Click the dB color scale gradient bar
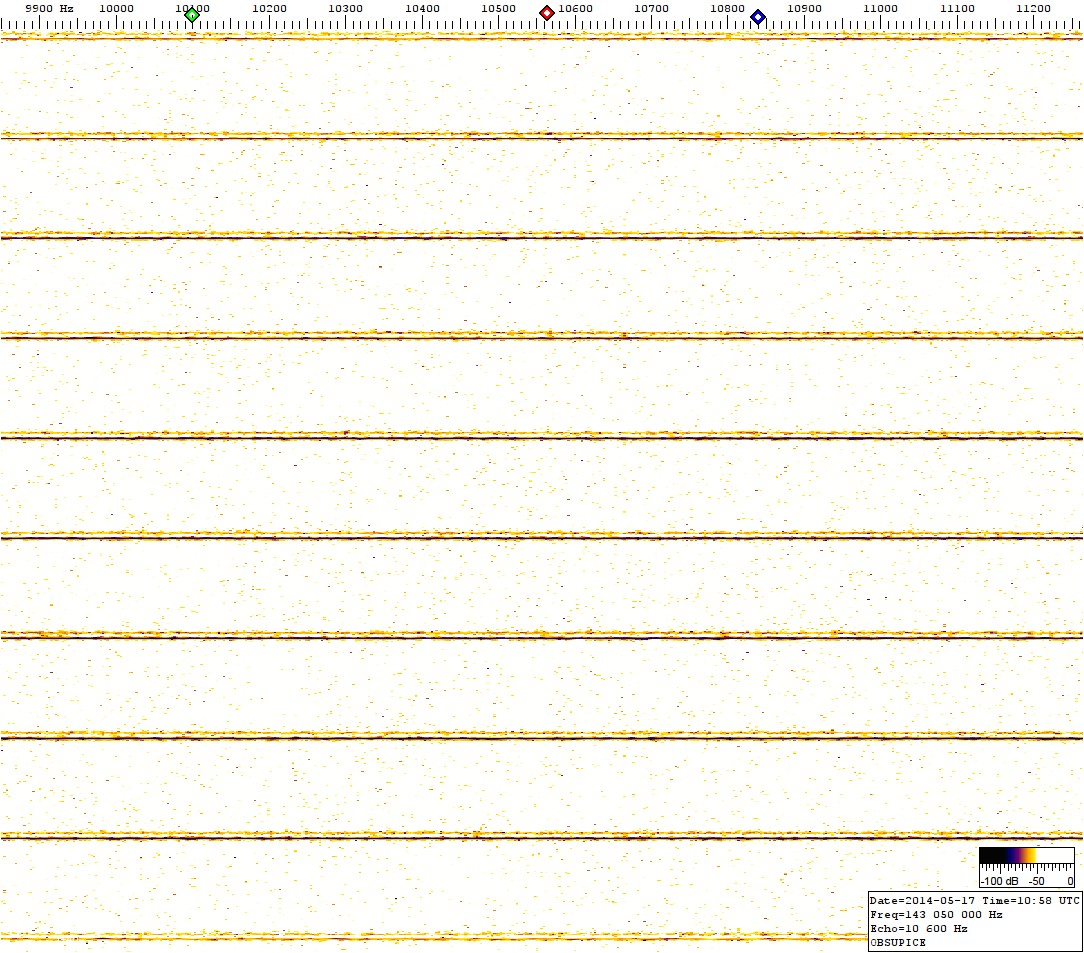The width and height of the screenshot is (1084, 953). pos(1026,855)
